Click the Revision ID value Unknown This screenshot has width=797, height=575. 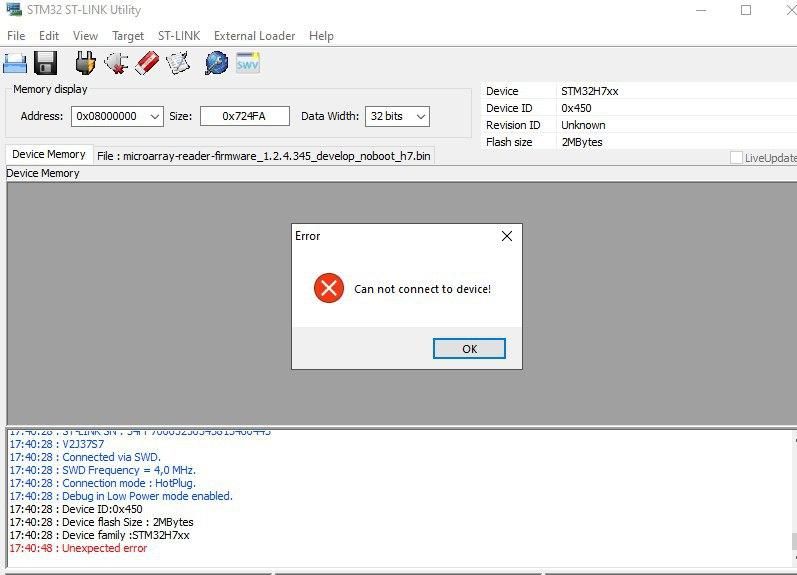click(x=583, y=125)
